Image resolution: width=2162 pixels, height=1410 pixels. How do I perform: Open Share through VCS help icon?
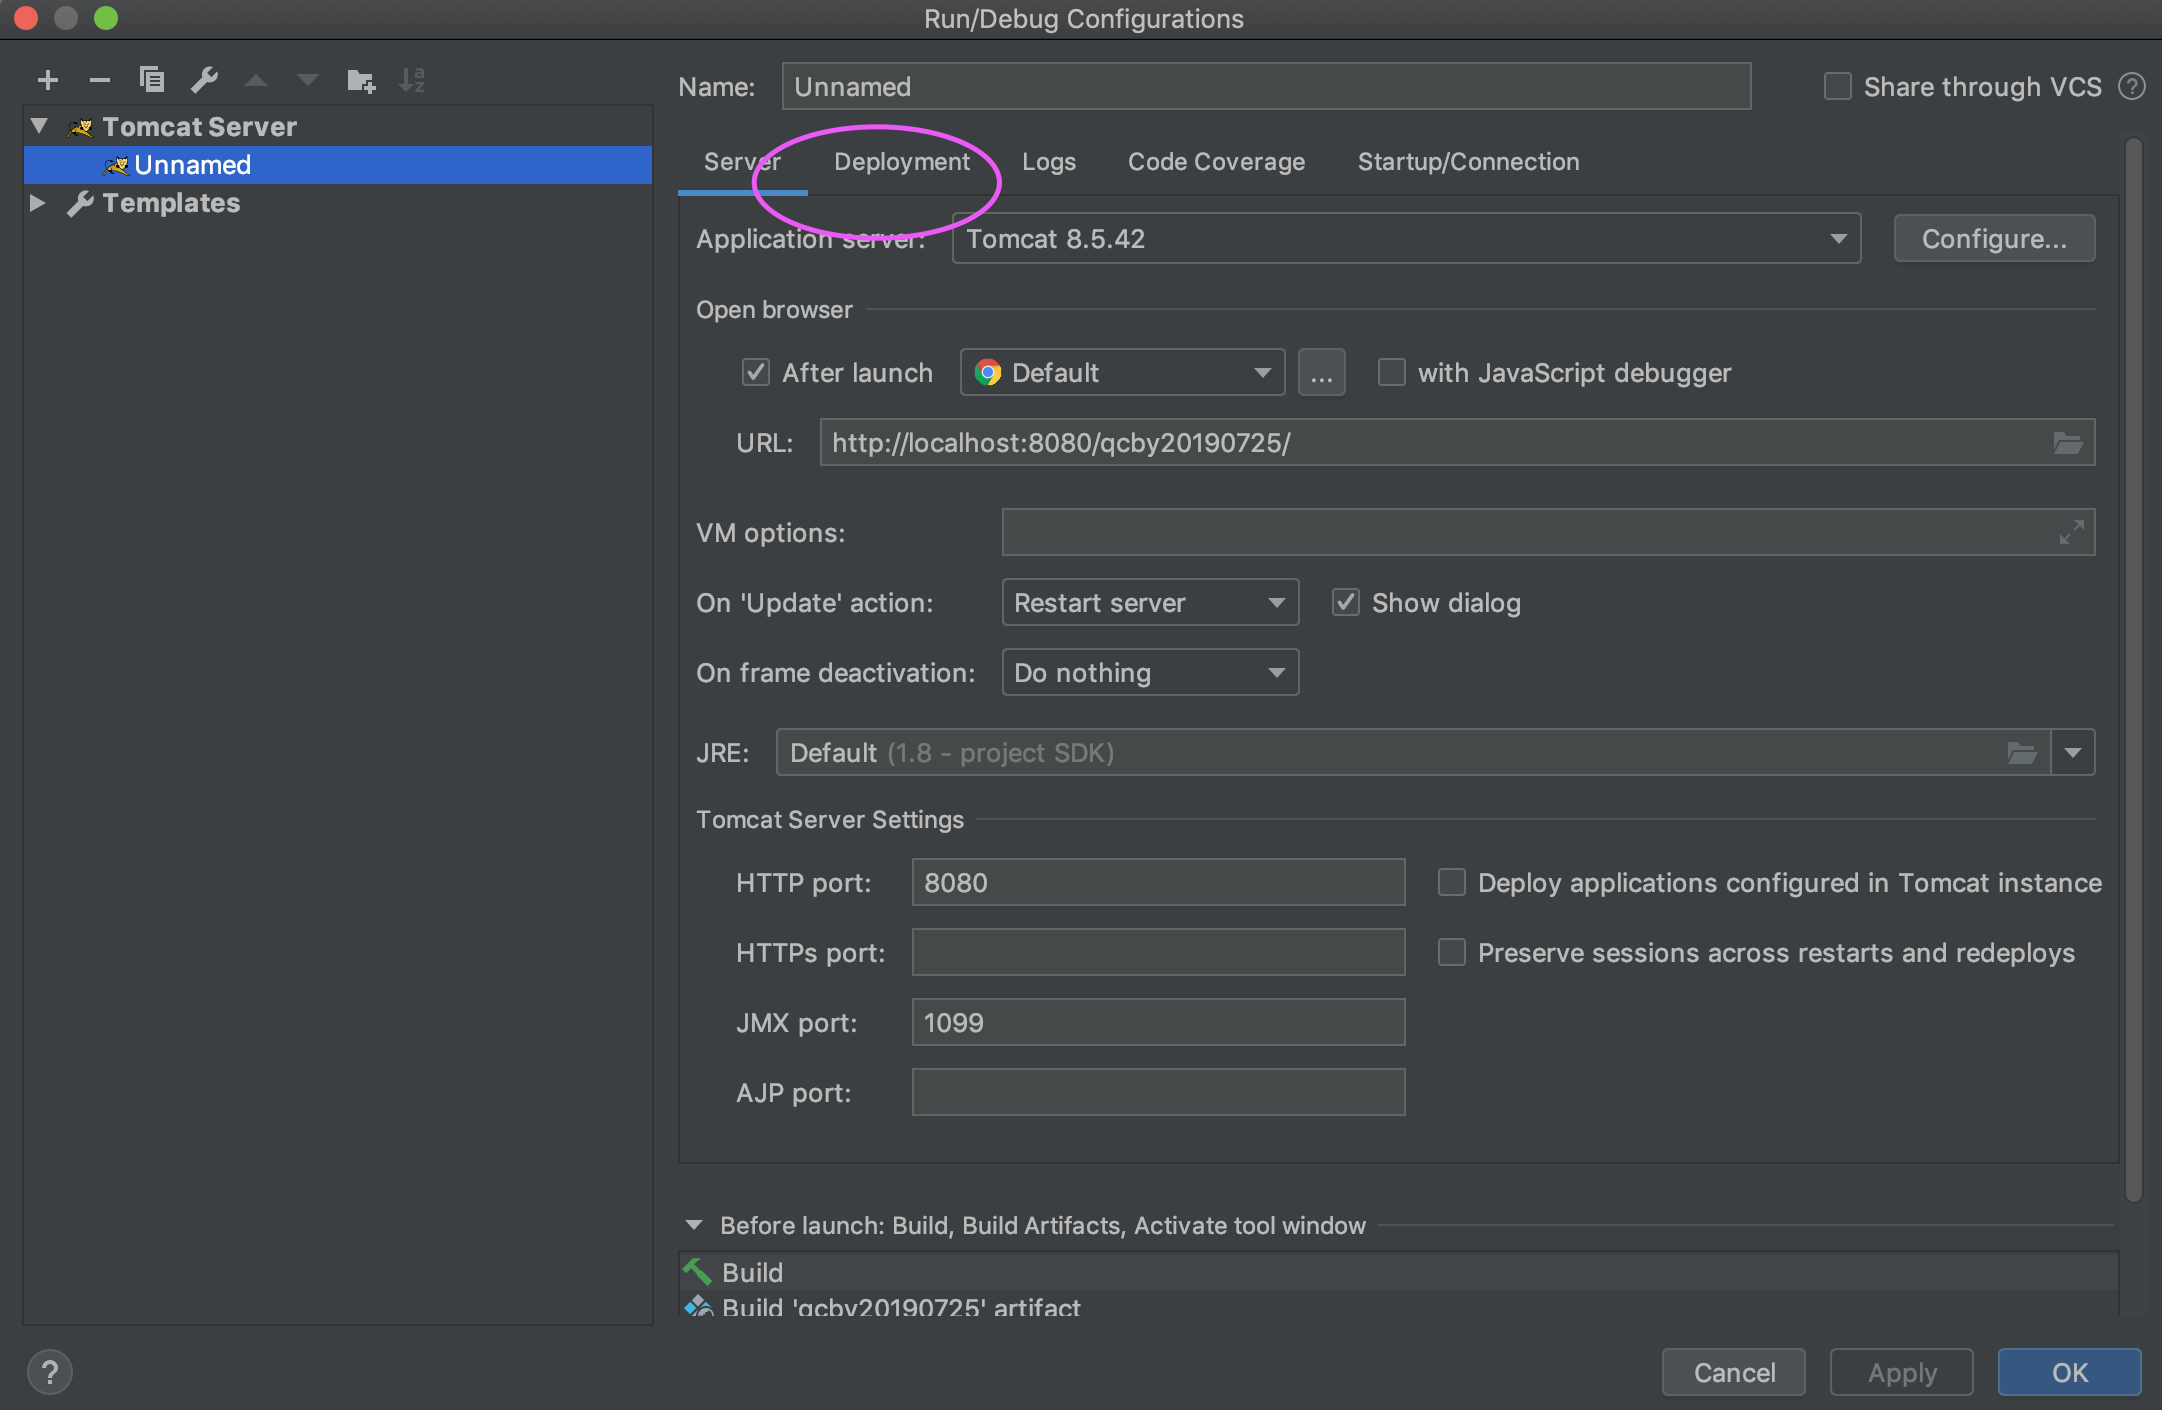tap(2132, 87)
